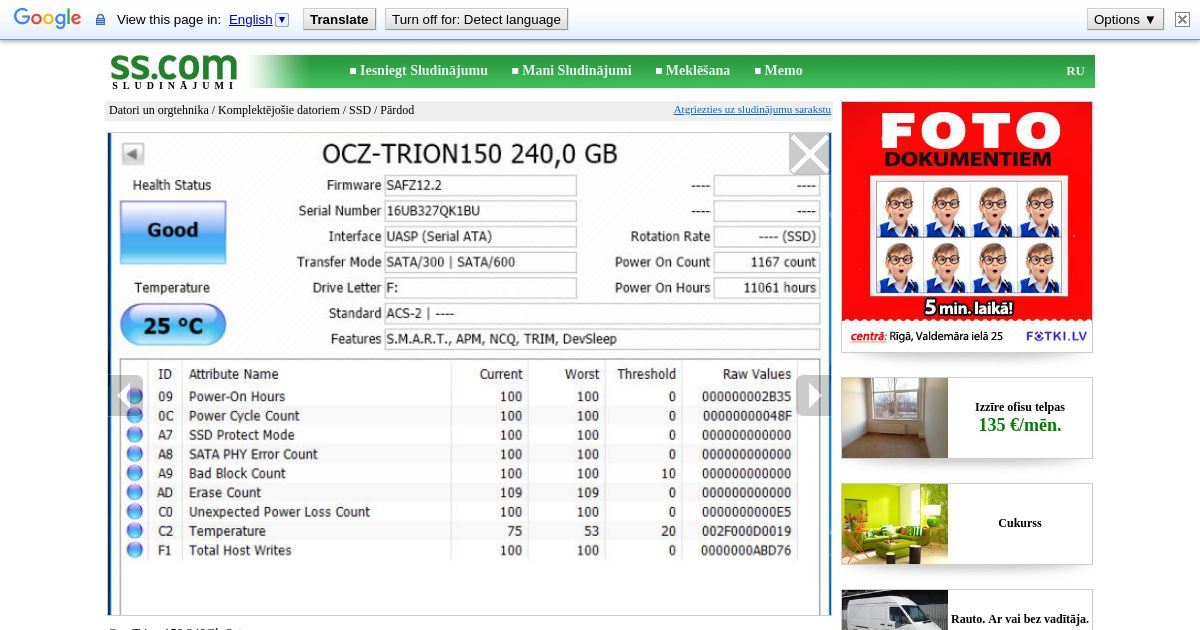Click status orb for Erase Count row

[x=135, y=493]
